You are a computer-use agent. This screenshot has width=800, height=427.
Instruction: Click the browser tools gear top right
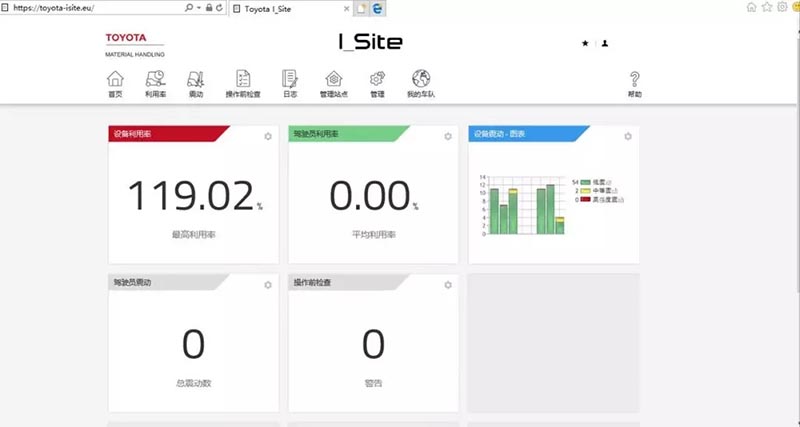(782, 7)
